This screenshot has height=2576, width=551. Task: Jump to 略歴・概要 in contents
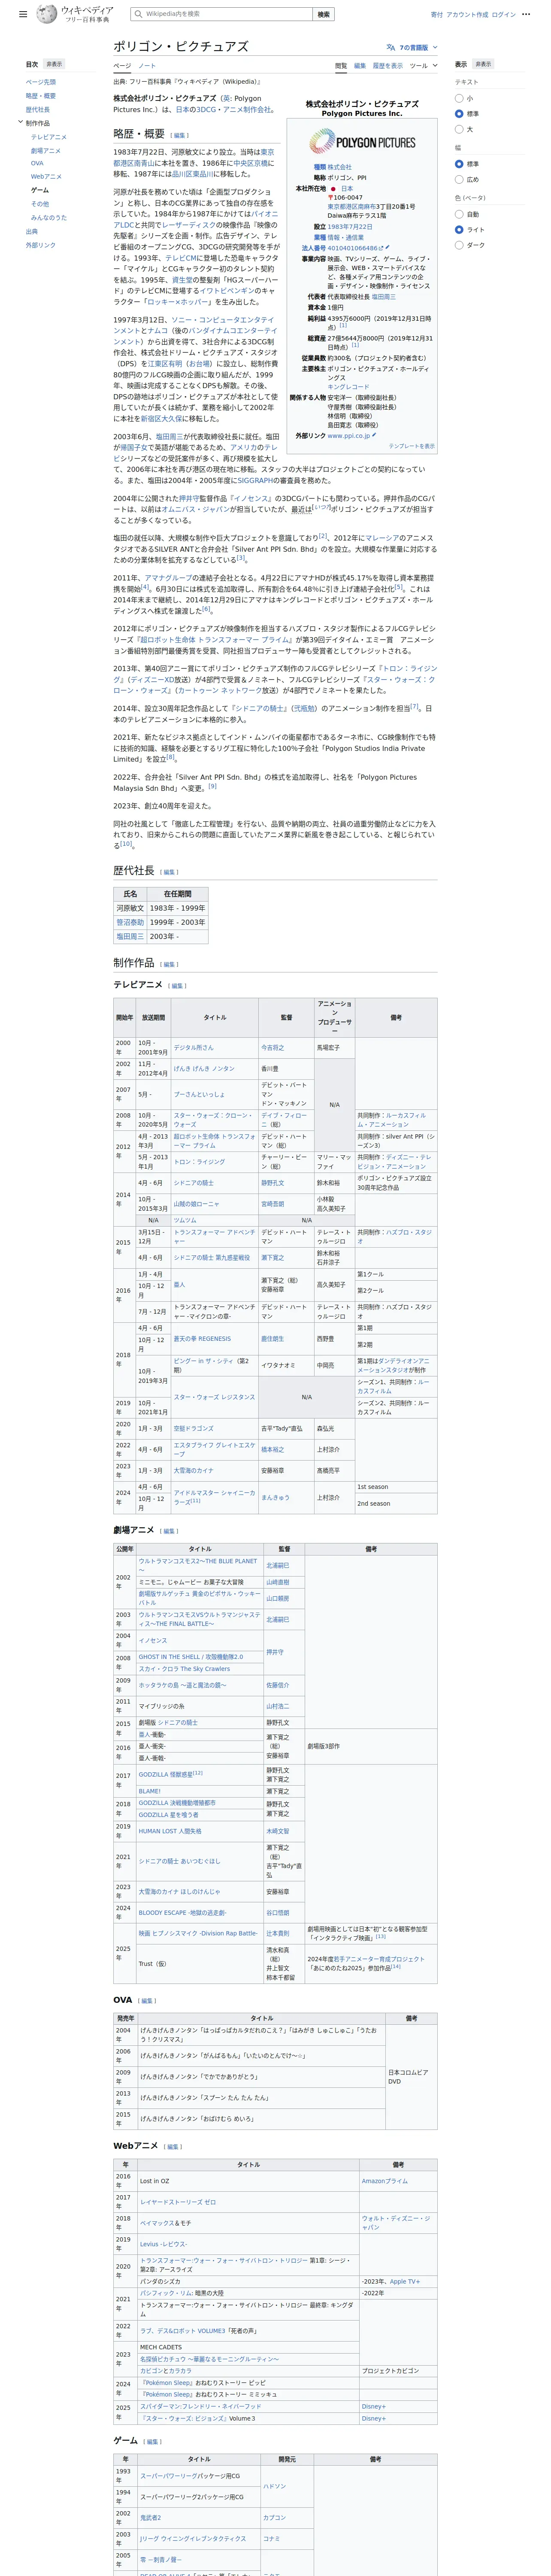point(41,96)
